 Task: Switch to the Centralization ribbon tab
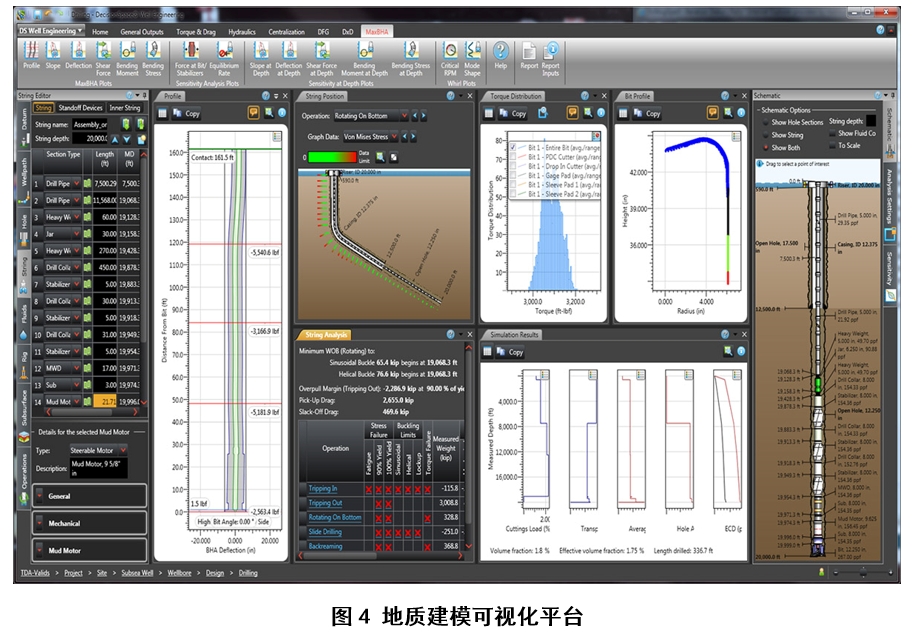(x=286, y=32)
